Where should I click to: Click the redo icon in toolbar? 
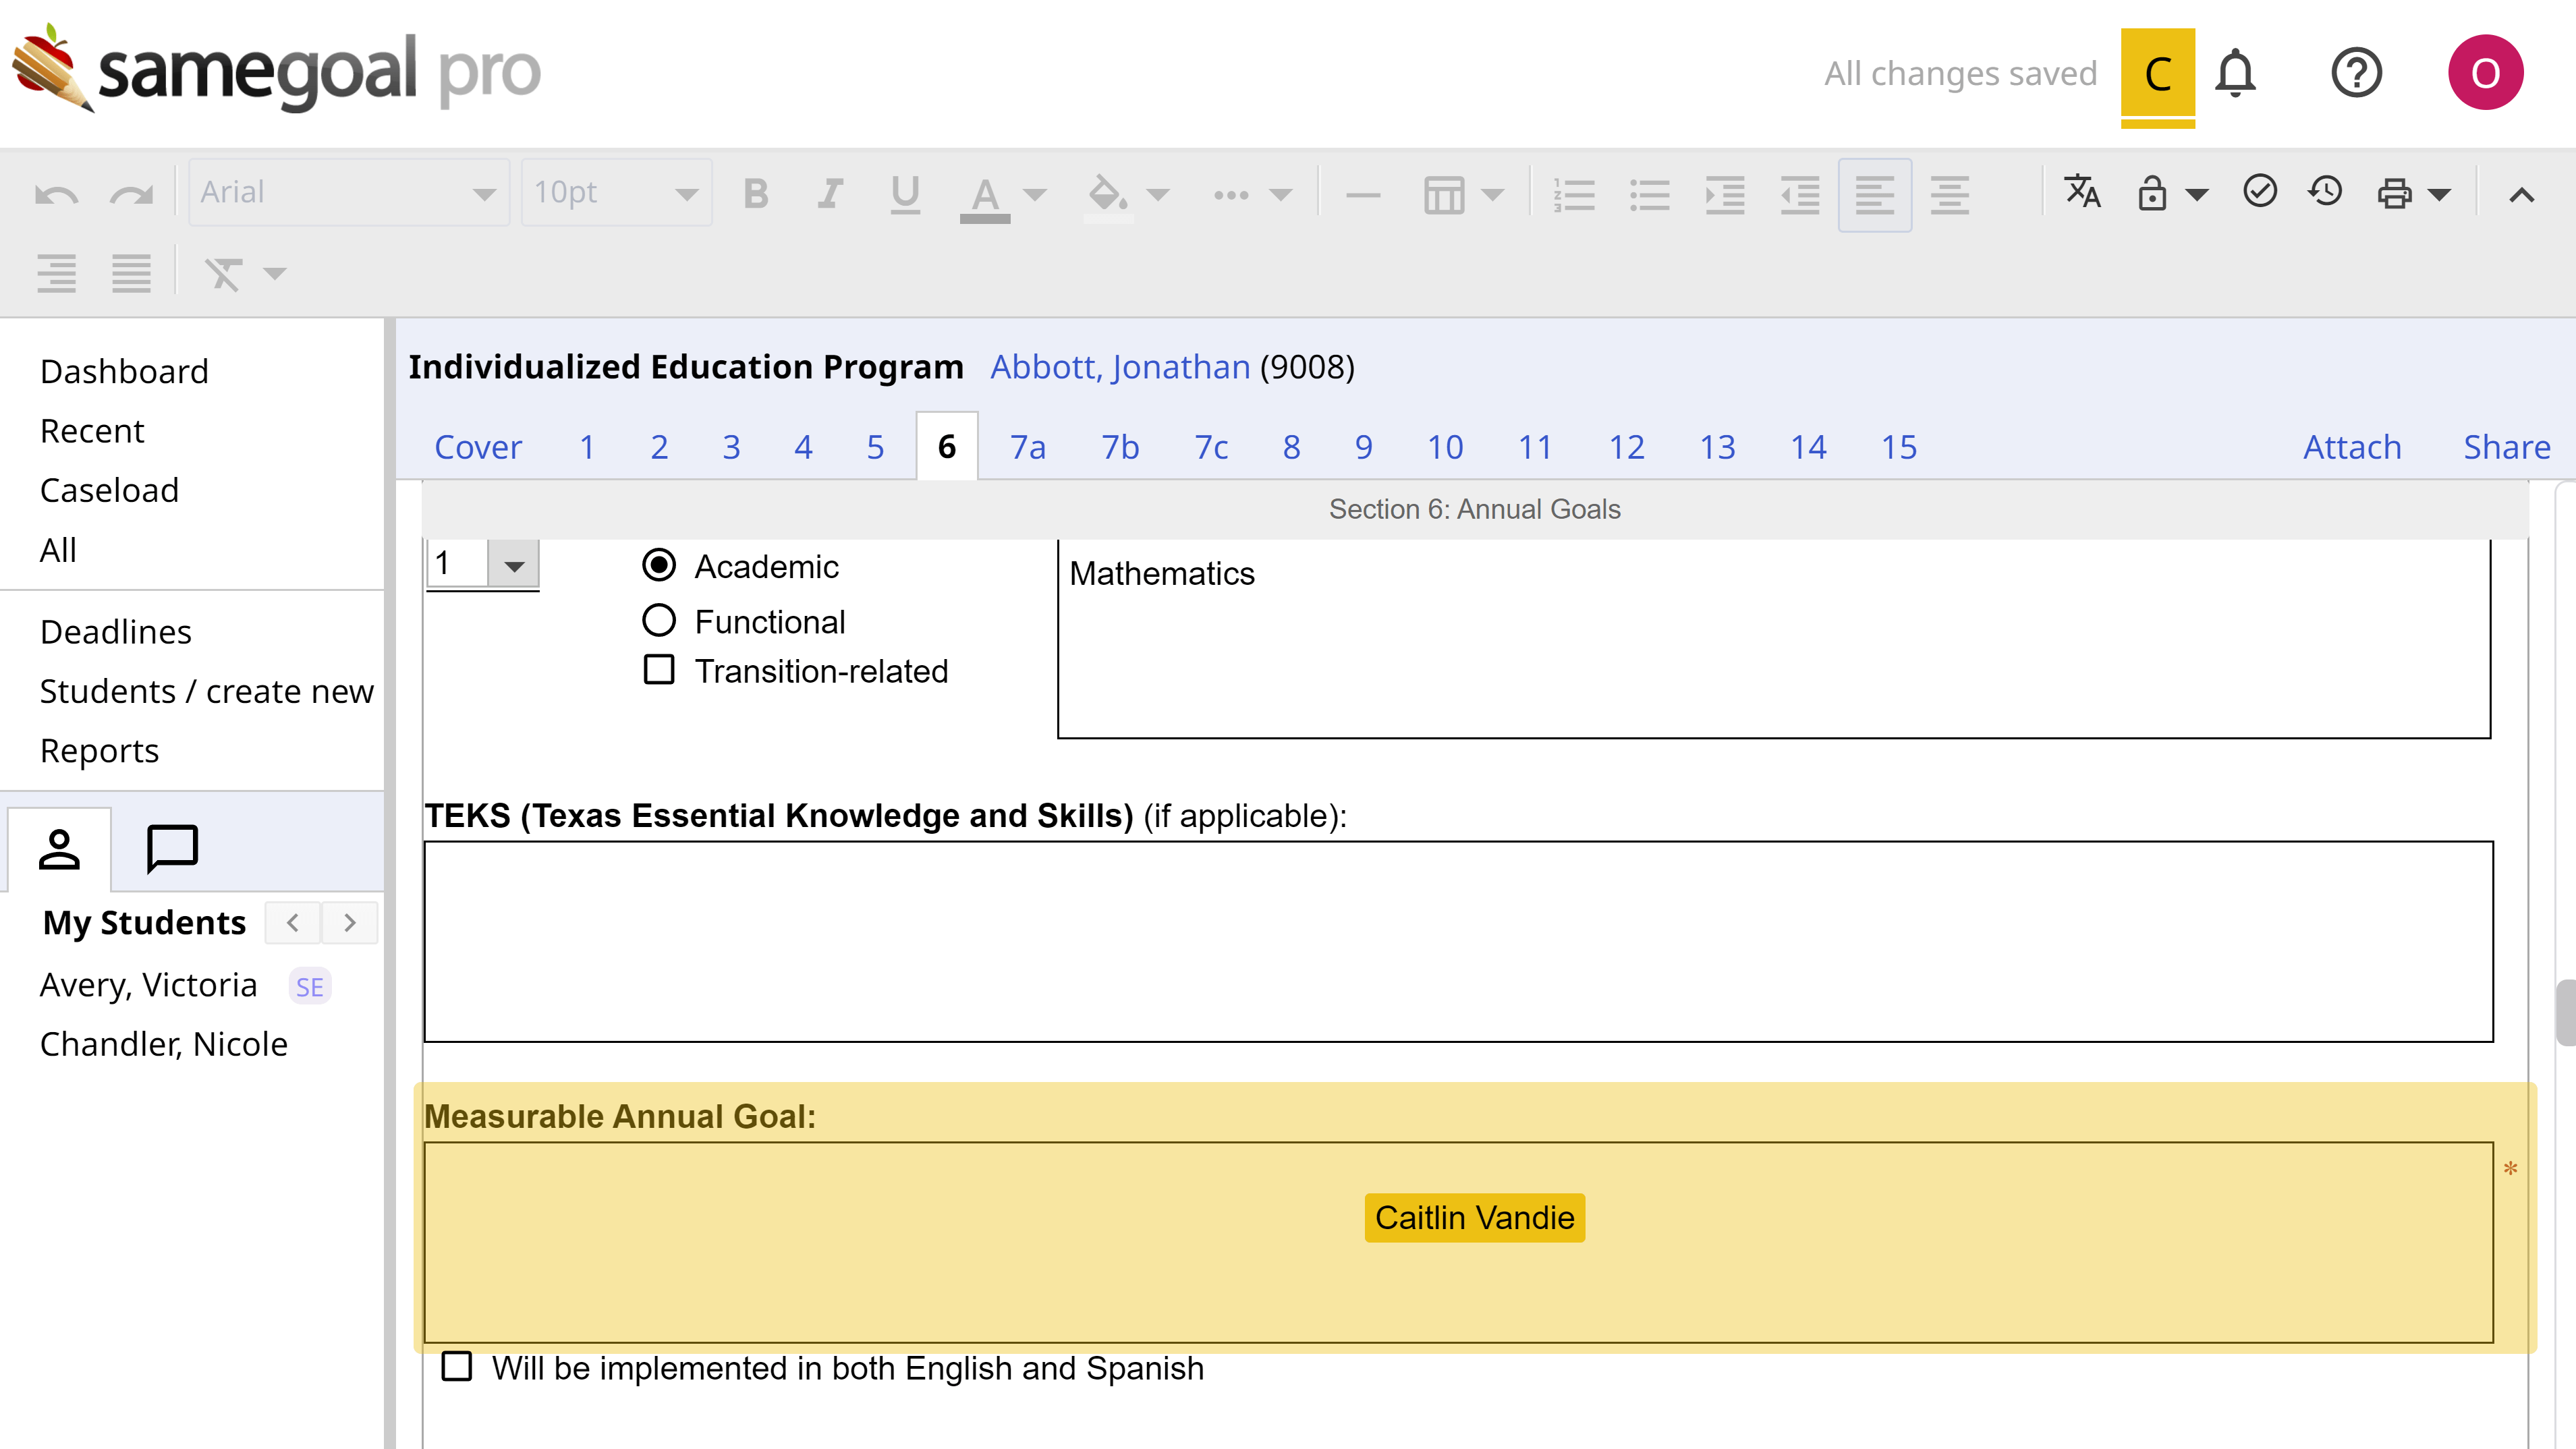pos(131,194)
